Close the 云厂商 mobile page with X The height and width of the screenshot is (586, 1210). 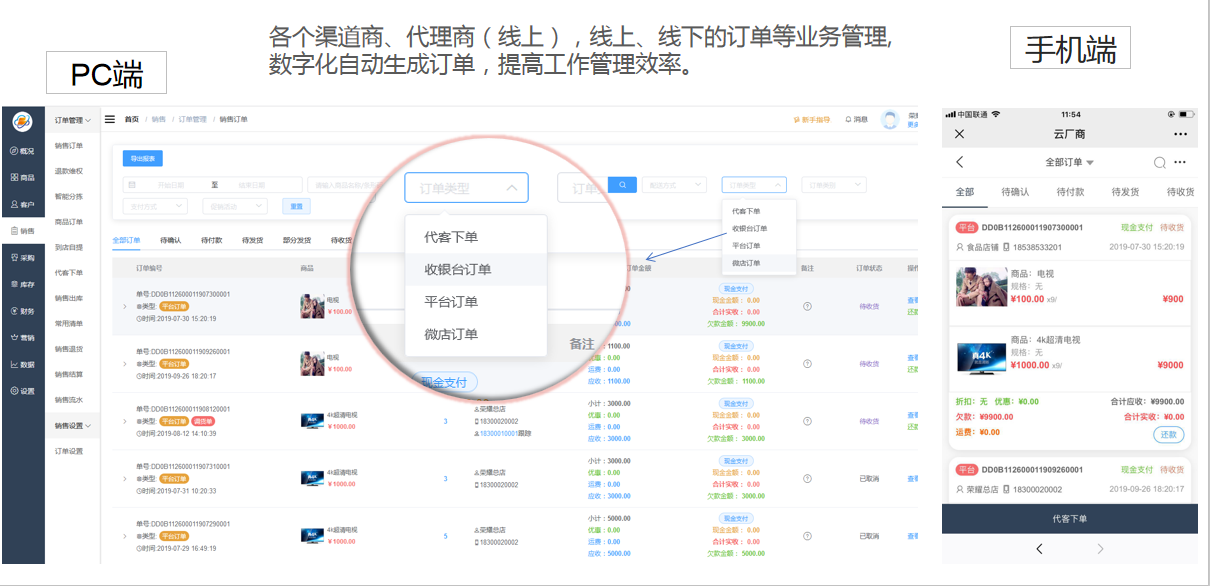pyautogui.click(x=960, y=134)
